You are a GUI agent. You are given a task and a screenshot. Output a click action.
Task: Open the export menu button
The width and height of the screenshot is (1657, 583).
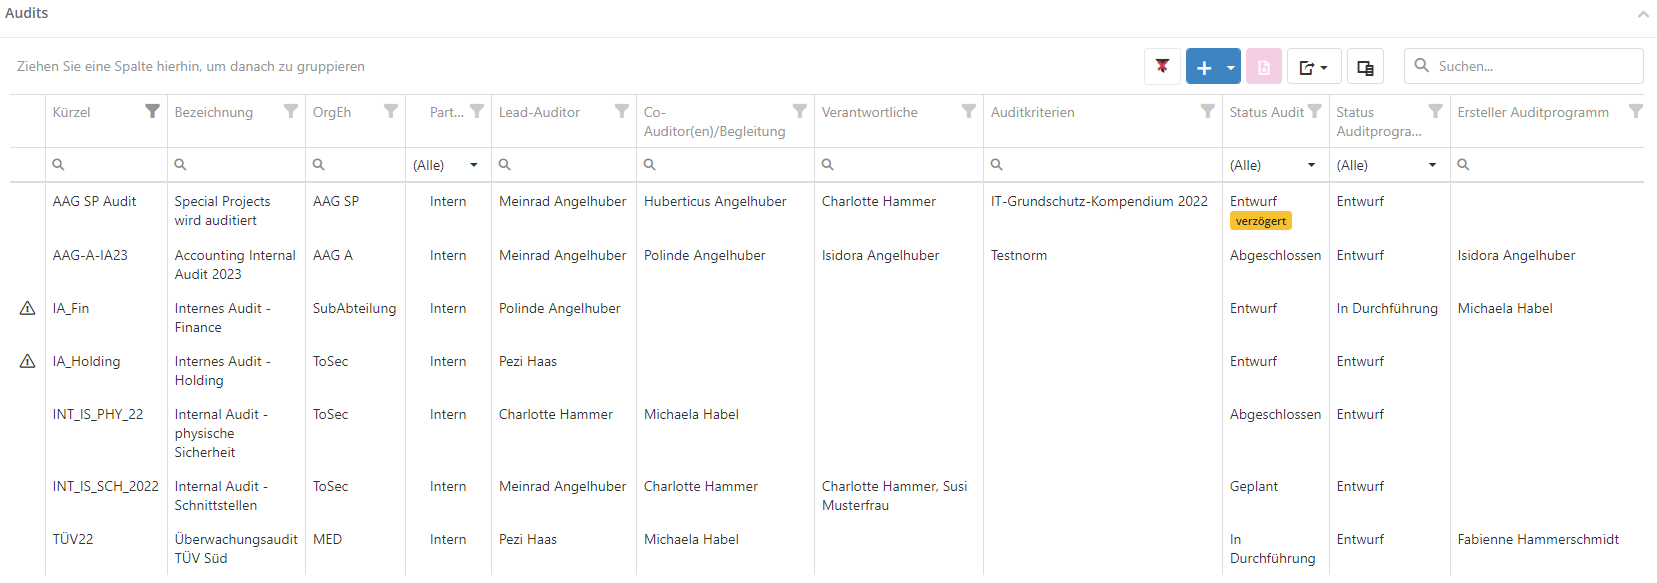pyautogui.click(x=1313, y=67)
